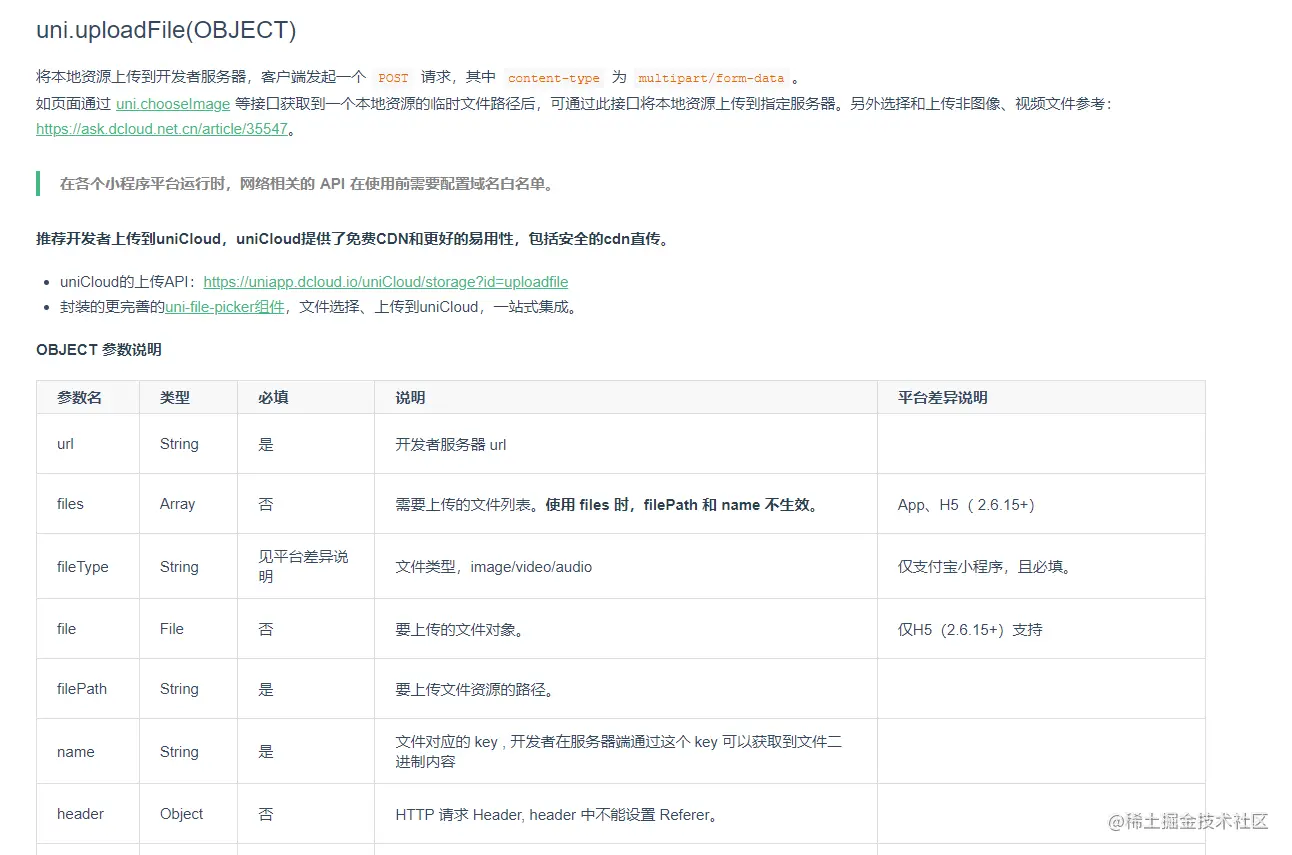Click the 平台差异说明 column header
This screenshot has height=855, width=1292.
pos(1041,397)
